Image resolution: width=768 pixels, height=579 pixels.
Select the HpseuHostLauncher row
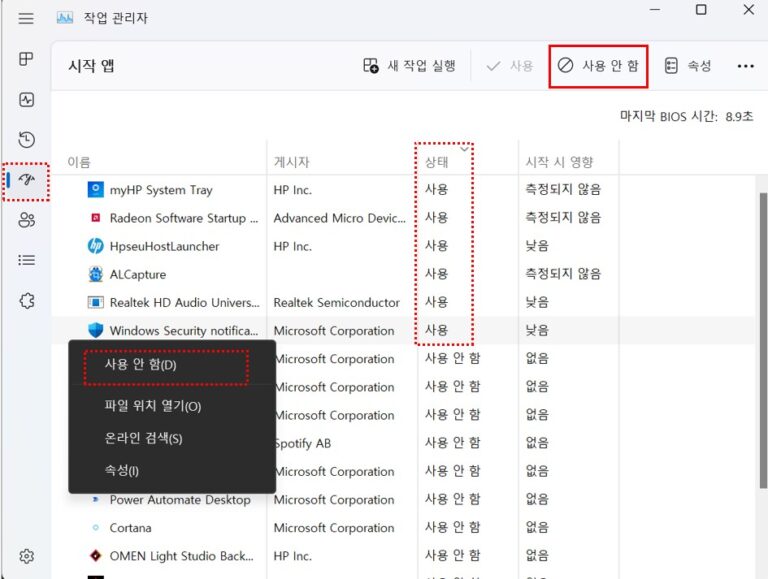tap(403, 246)
